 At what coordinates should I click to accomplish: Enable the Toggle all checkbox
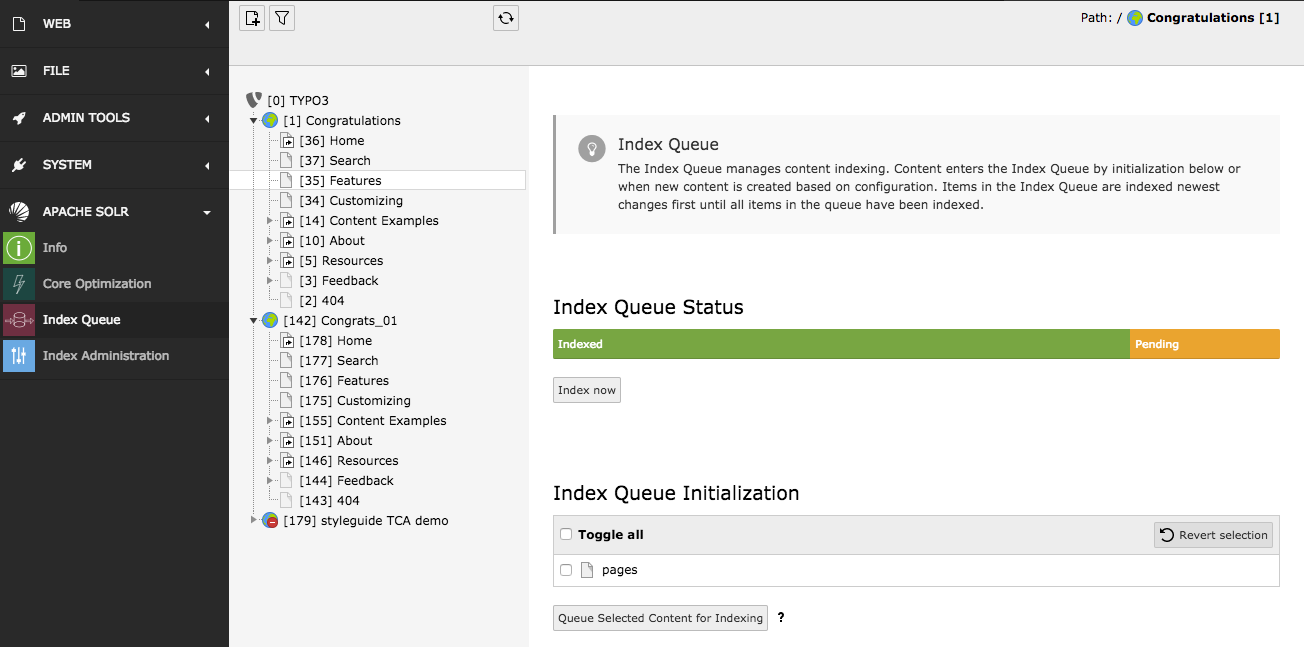click(x=566, y=535)
